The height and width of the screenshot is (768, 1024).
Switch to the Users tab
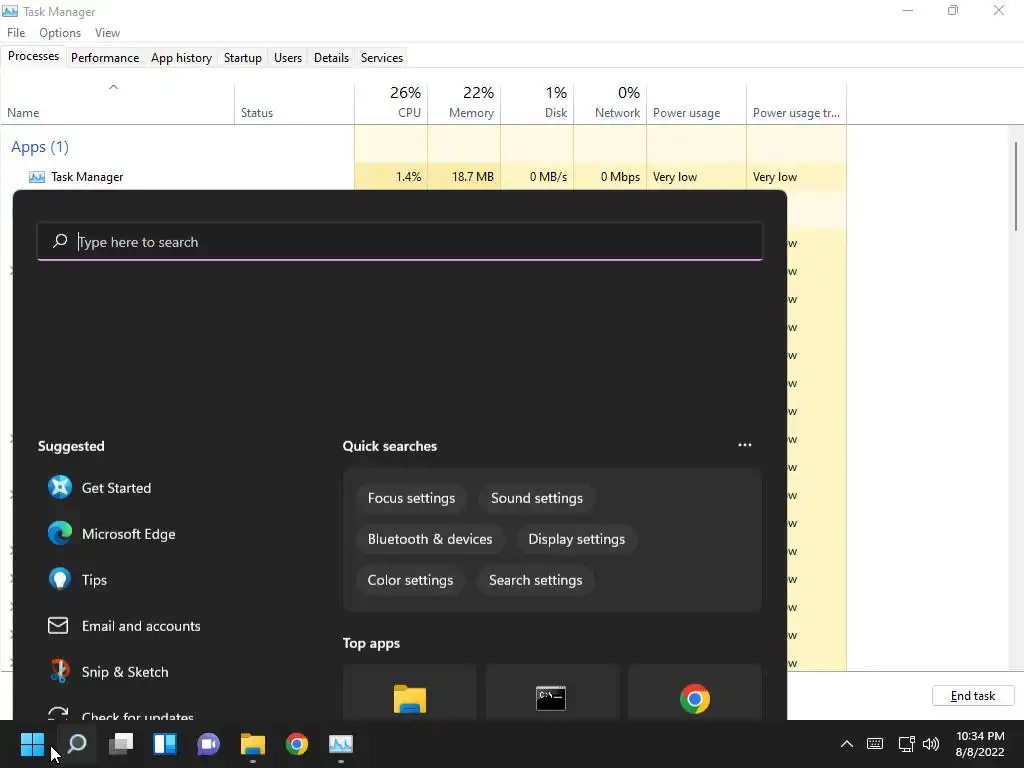pyautogui.click(x=288, y=57)
